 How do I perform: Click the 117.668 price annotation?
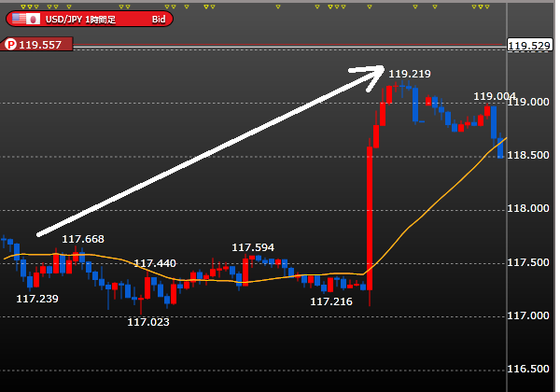[x=83, y=239]
